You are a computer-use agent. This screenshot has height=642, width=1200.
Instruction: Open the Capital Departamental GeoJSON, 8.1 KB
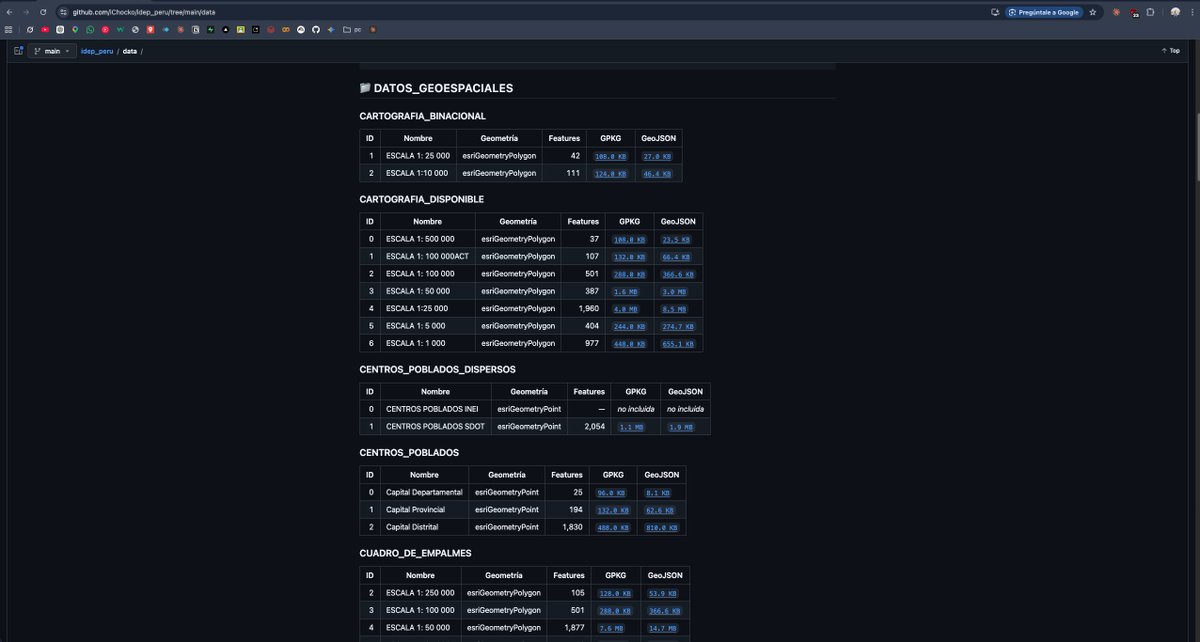660,493
